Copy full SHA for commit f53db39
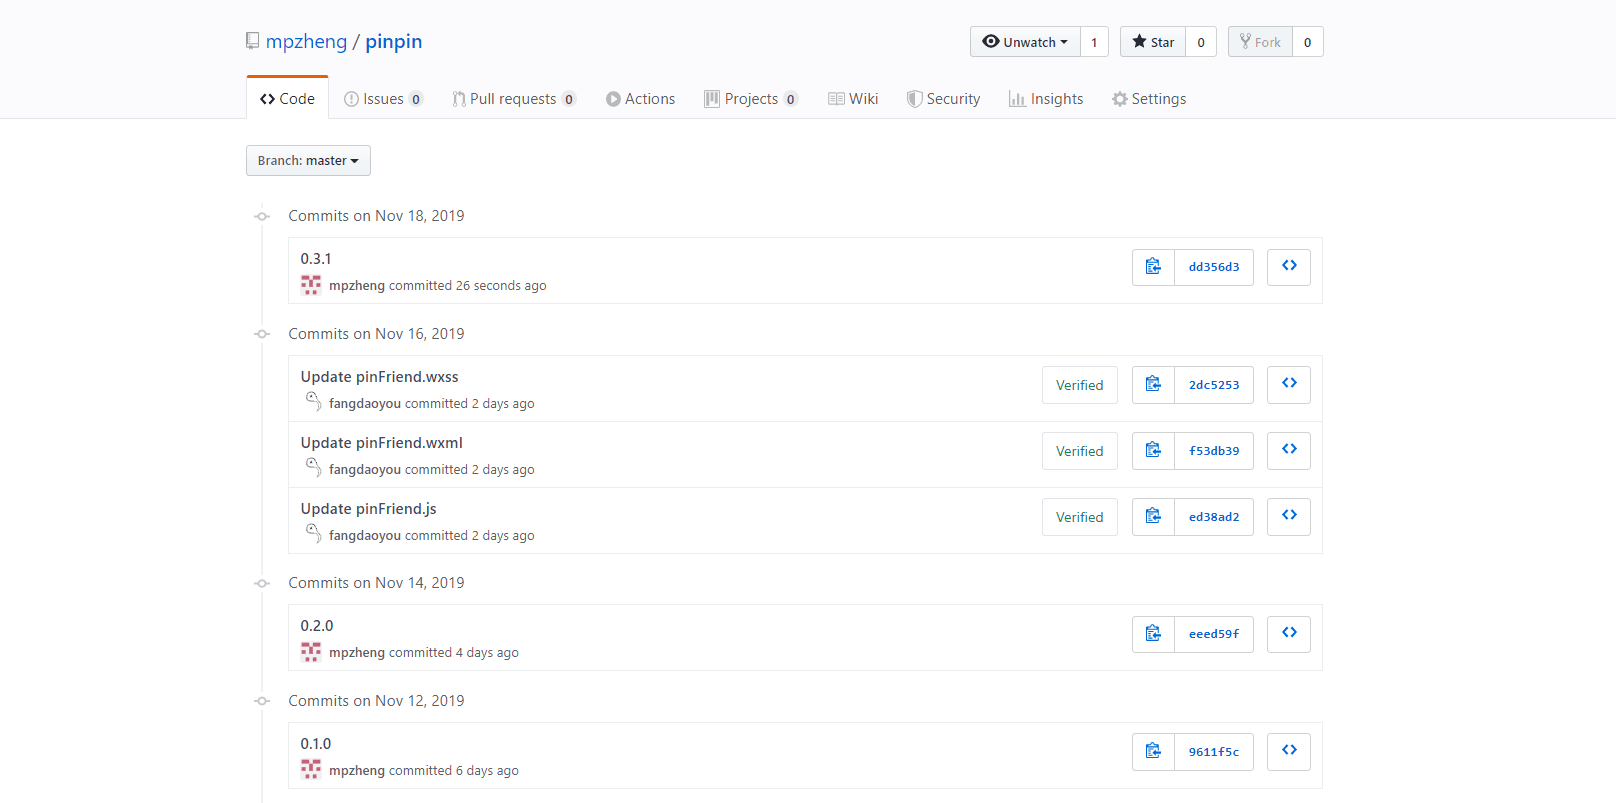The image size is (1616, 803). point(1153,451)
